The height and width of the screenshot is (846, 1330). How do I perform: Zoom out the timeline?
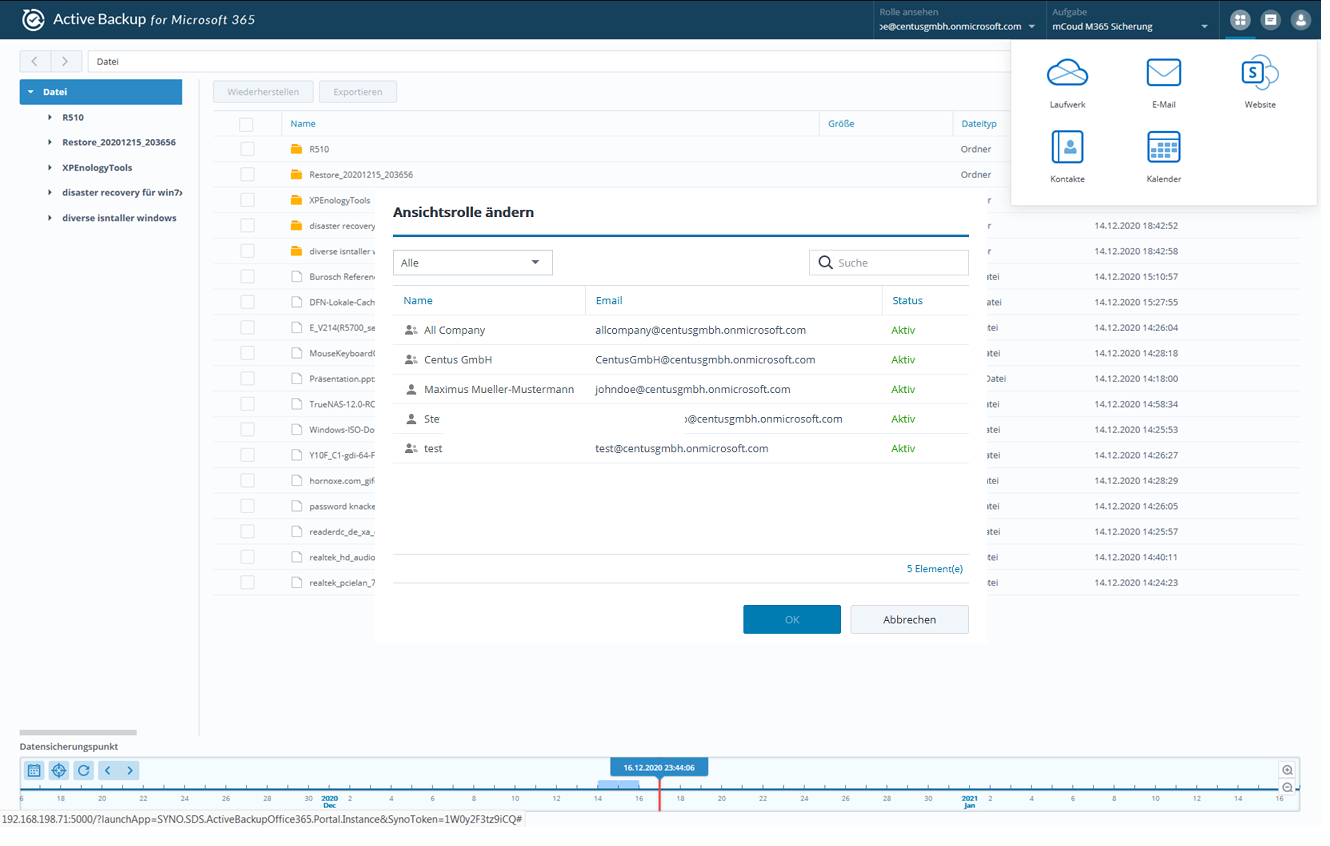tap(1287, 788)
